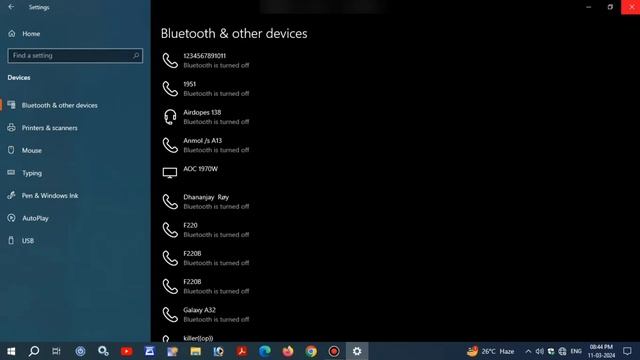Click the network globe tray icon
Screen dimensions: 640x360
click(x=562, y=351)
